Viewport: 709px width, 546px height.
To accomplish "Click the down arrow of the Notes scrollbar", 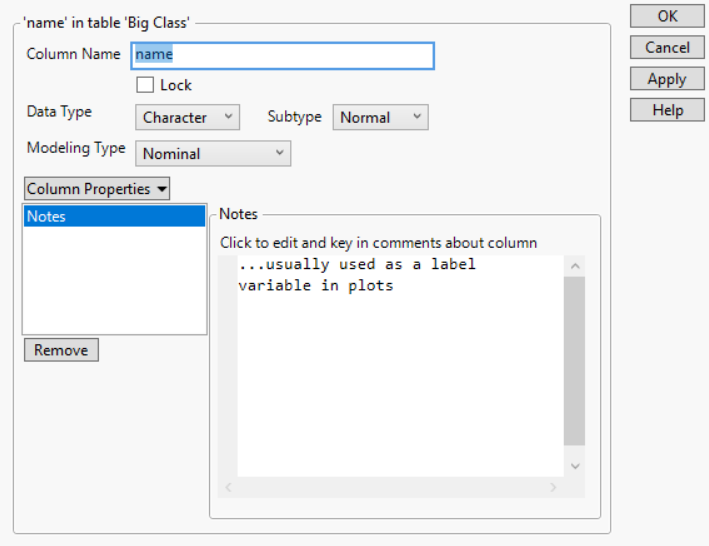I will pos(574,466).
